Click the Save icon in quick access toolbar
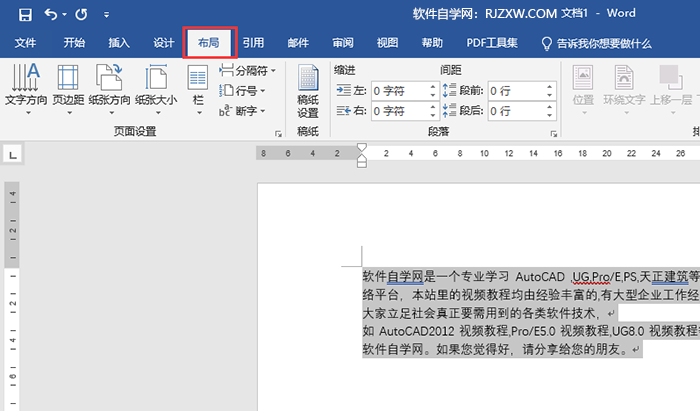 [x=25, y=15]
